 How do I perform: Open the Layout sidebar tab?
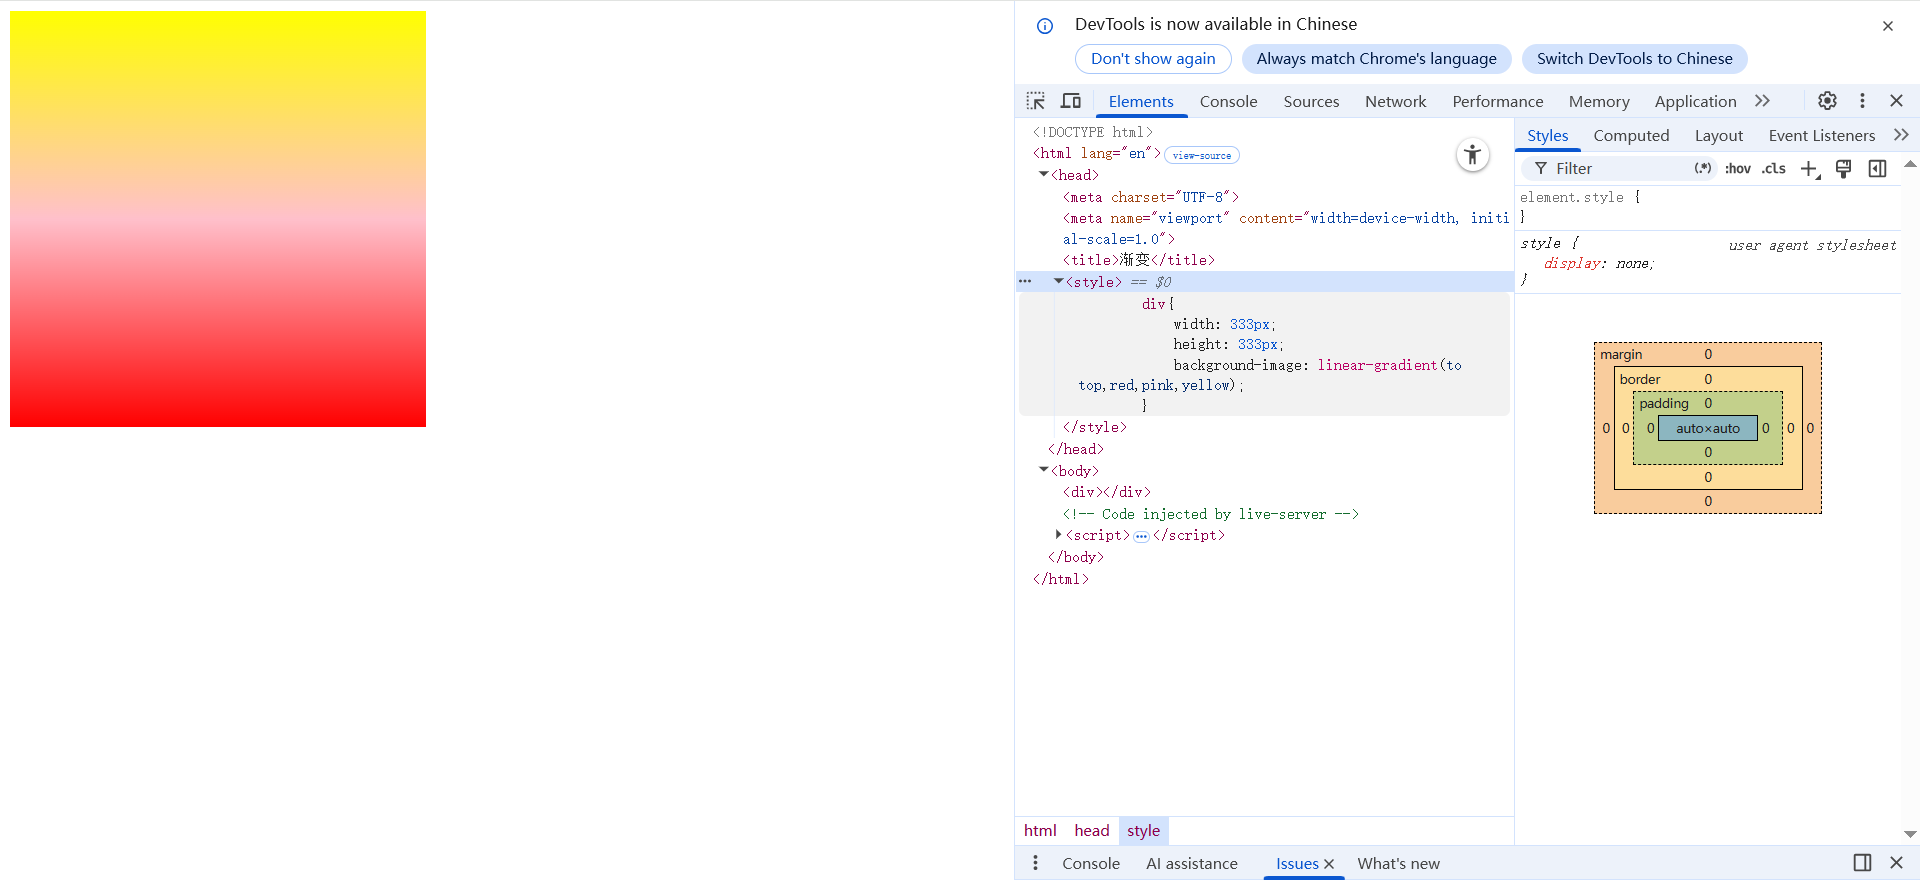tap(1718, 135)
